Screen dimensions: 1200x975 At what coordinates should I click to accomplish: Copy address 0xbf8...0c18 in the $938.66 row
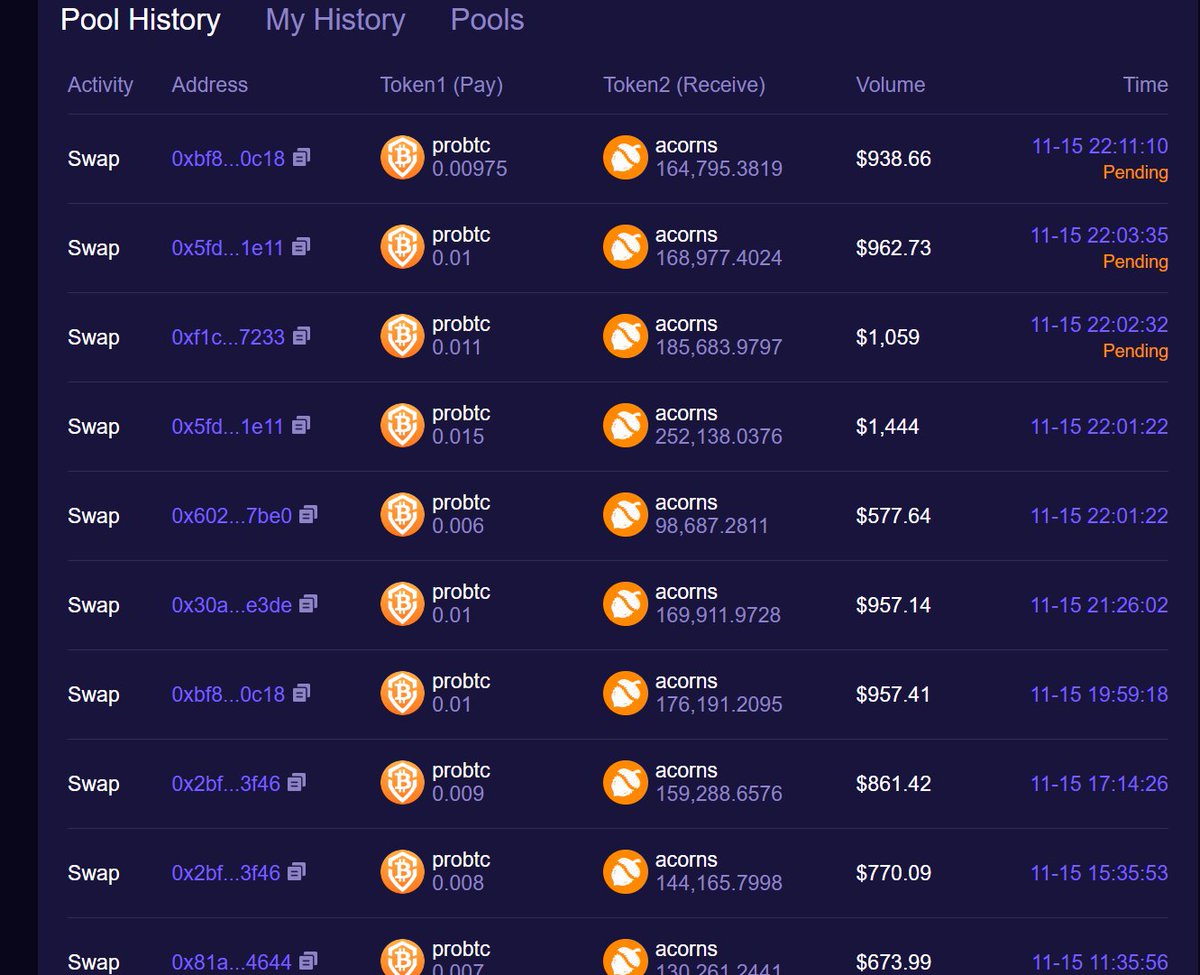click(301, 157)
